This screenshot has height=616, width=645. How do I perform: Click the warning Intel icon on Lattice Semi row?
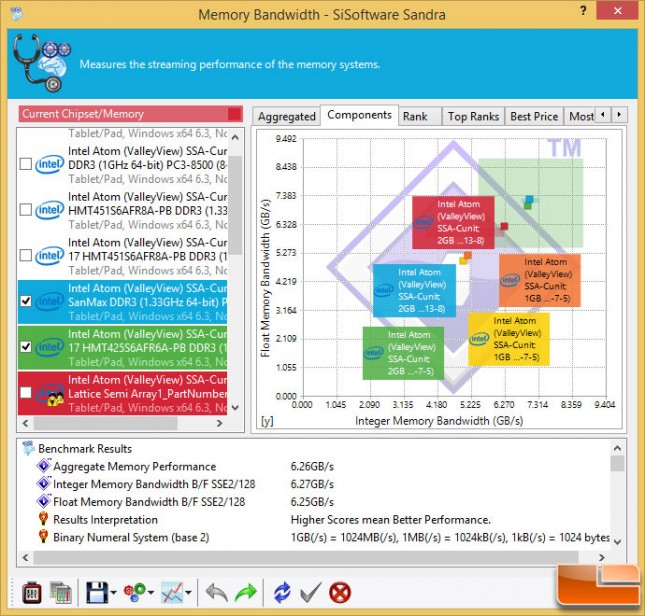point(50,394)
